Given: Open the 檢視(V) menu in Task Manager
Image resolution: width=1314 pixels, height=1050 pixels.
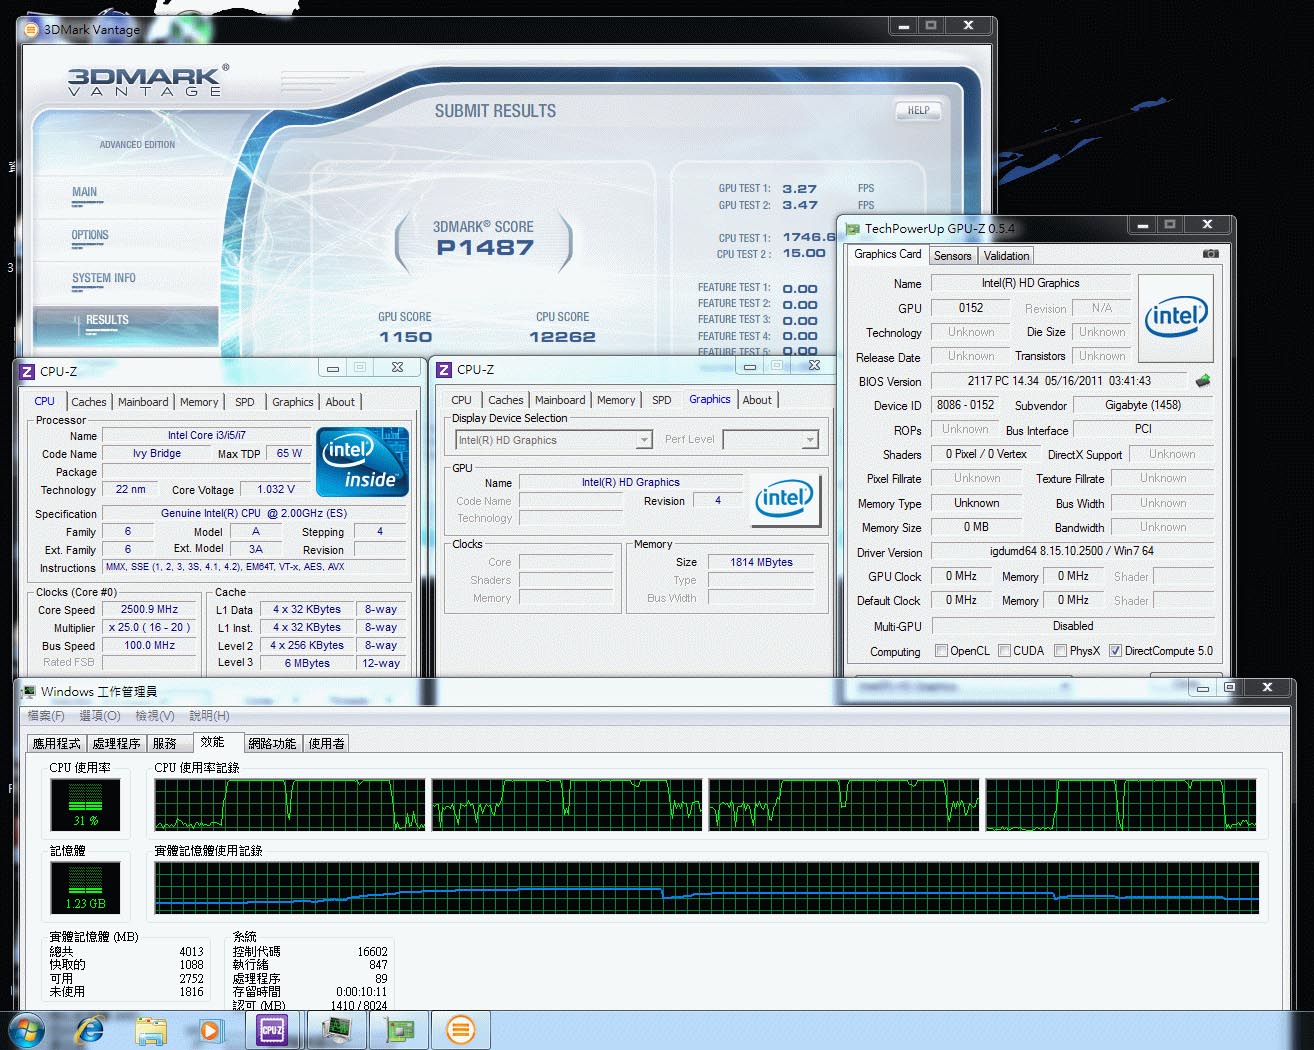Looking at the screenshot, I should pos(155,716).
